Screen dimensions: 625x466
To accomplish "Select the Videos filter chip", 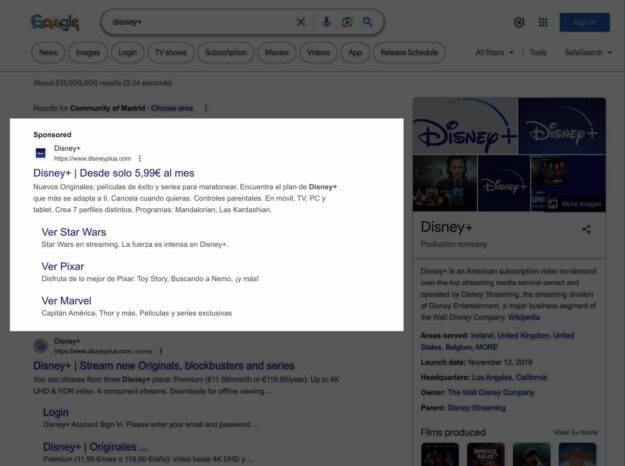I will 318,53.
